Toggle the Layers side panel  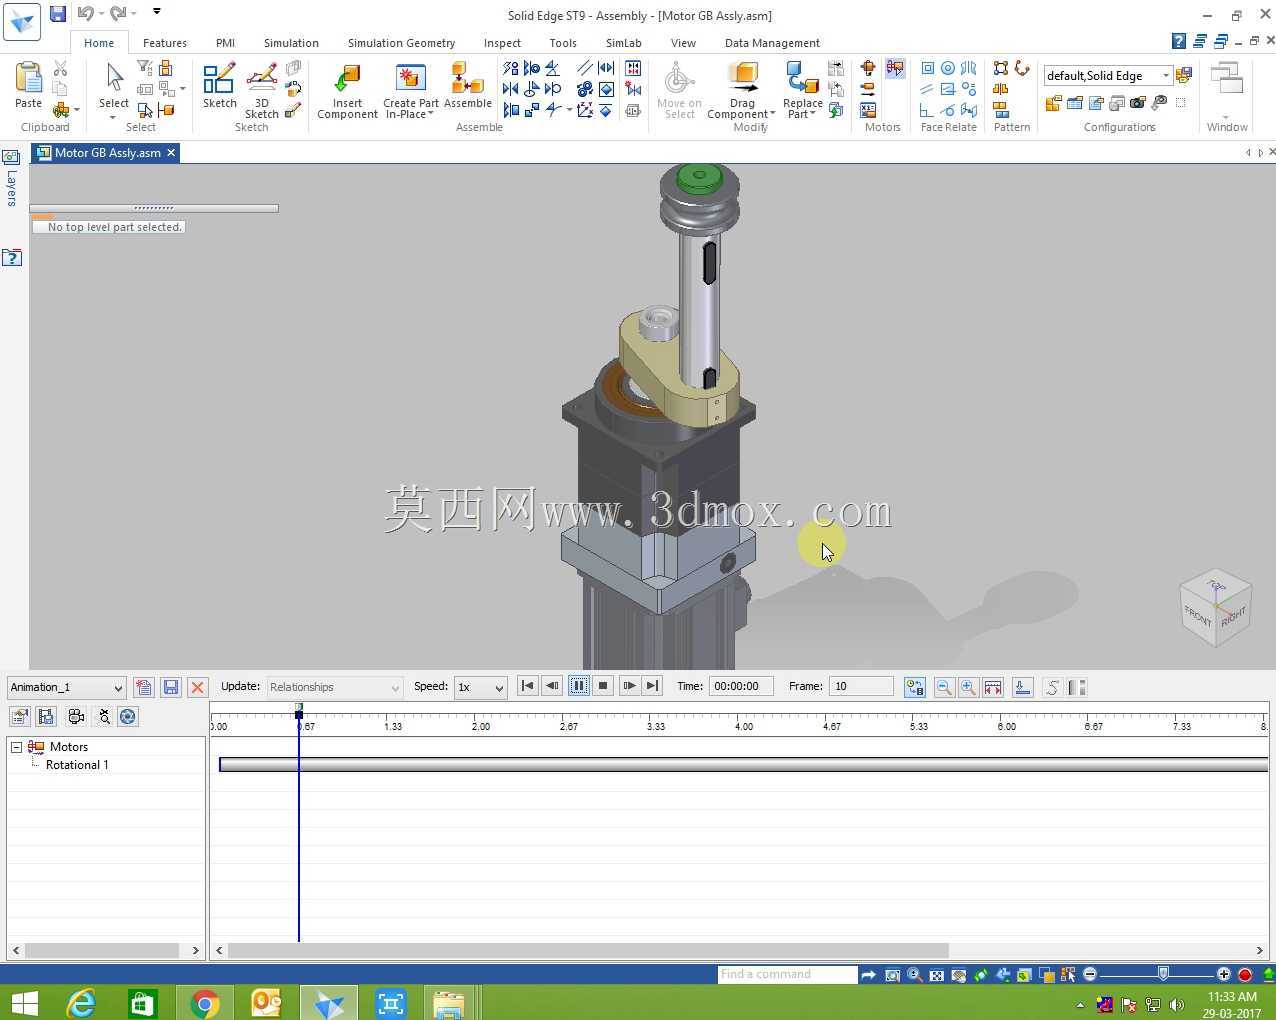[11, 178]
